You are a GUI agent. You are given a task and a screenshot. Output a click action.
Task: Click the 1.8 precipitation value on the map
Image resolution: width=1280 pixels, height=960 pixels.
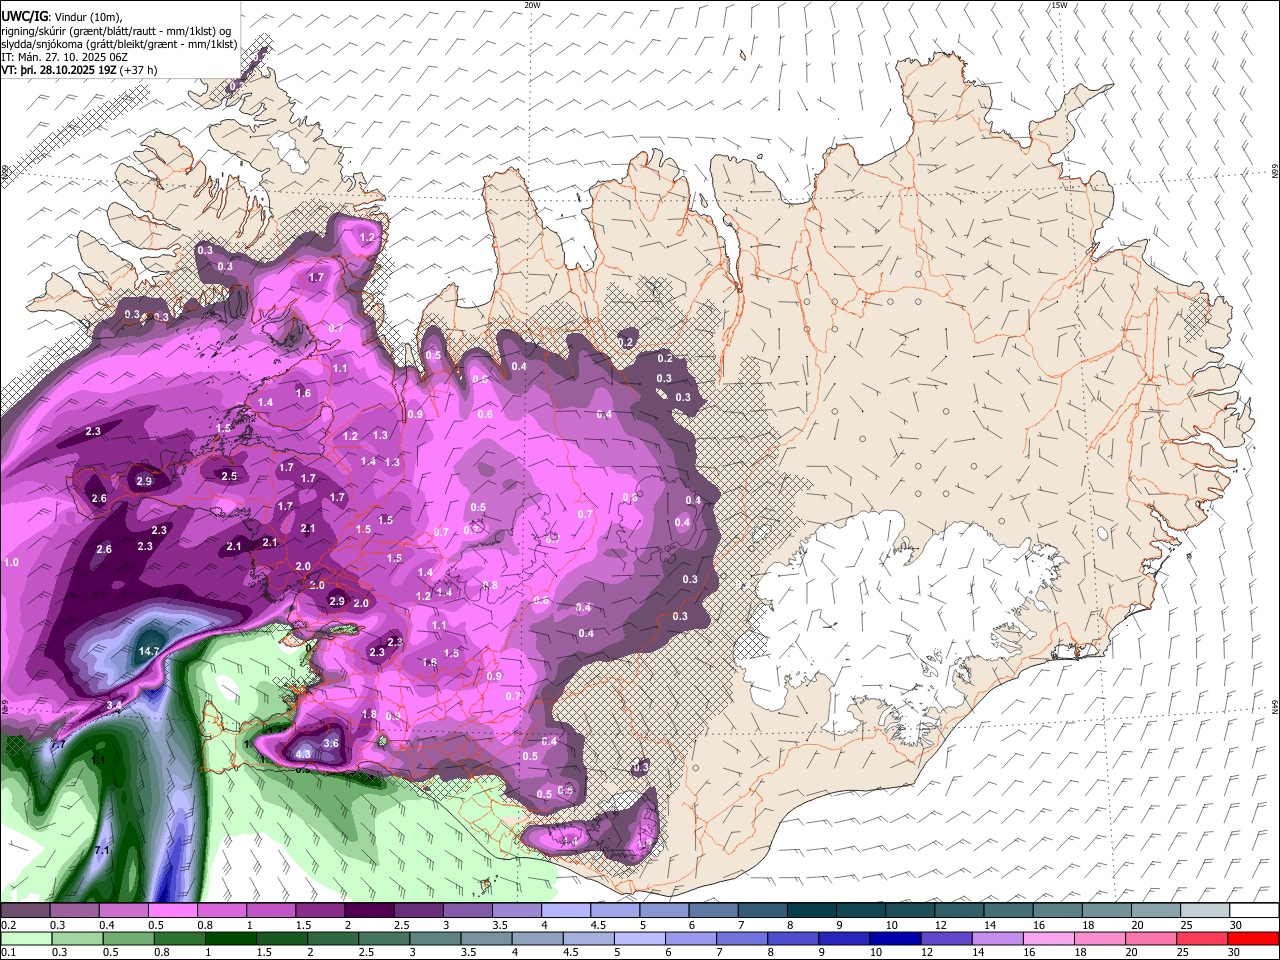(369, 714)
